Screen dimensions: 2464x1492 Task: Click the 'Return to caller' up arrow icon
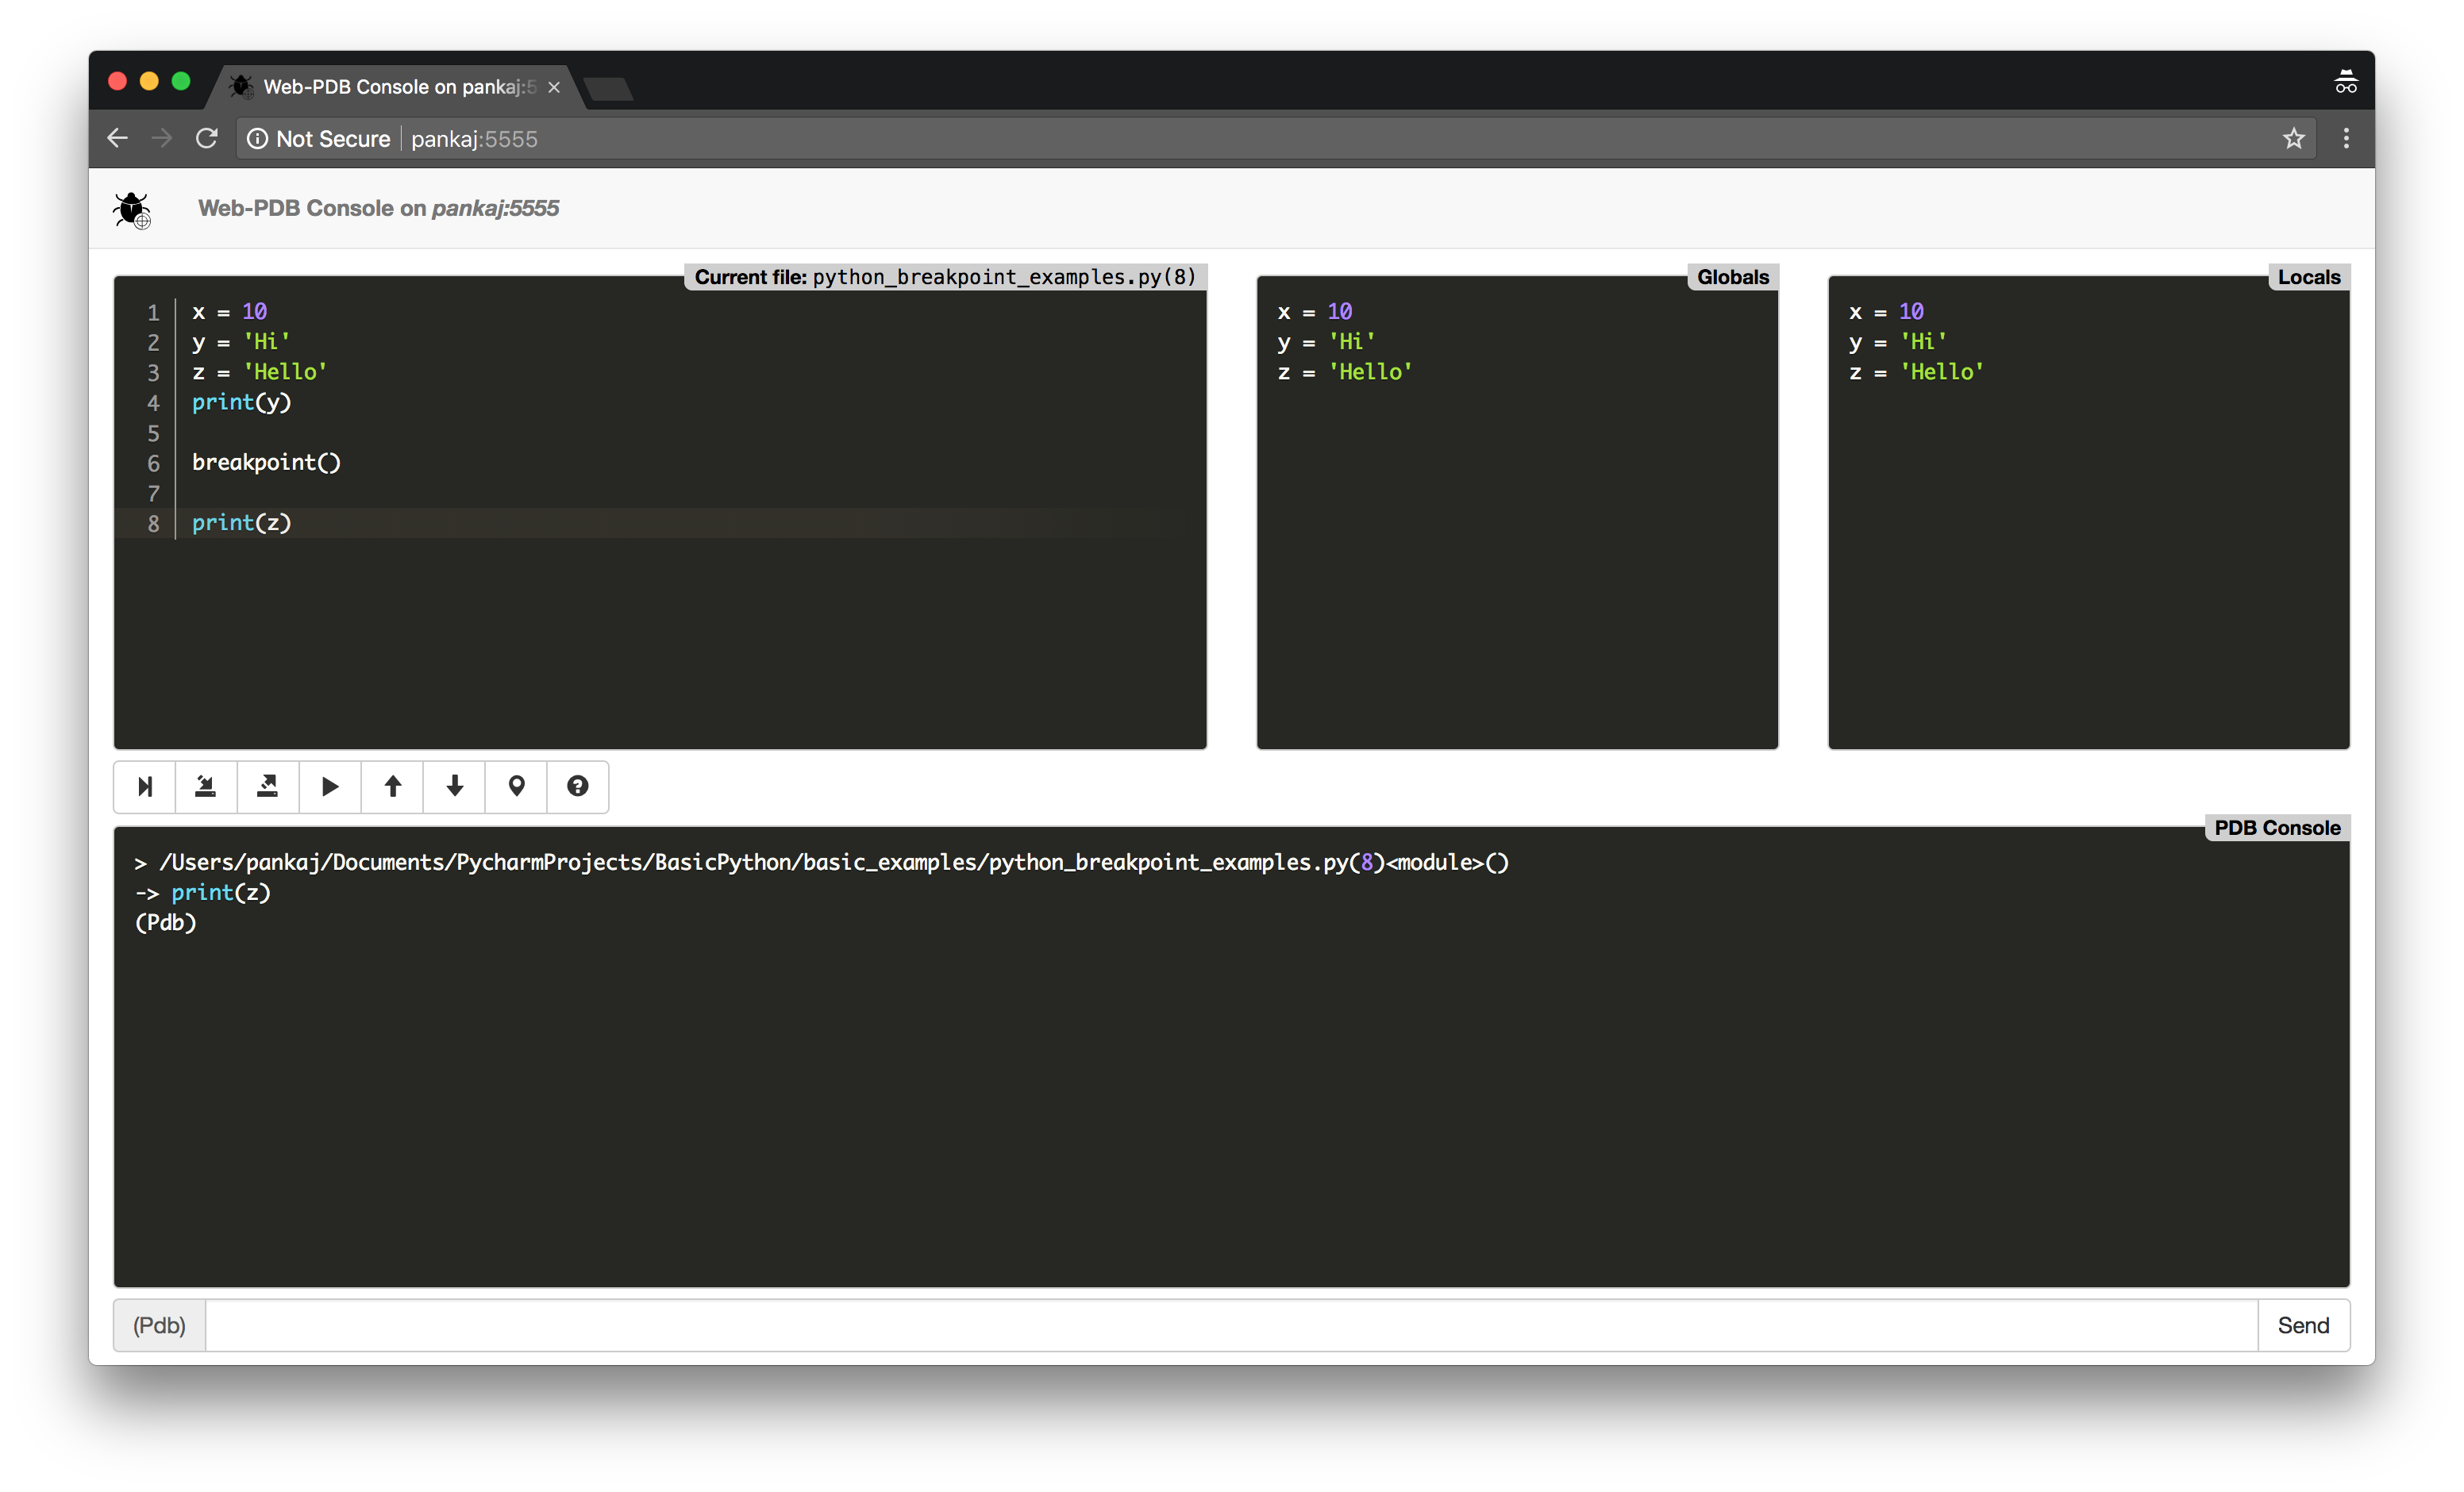tap(391, 786)
